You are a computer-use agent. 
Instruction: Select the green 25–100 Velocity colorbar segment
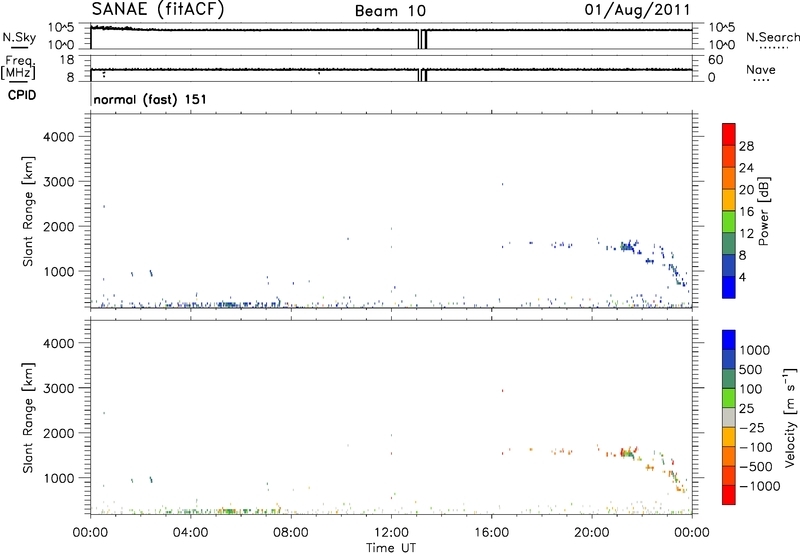pos(729,398)
